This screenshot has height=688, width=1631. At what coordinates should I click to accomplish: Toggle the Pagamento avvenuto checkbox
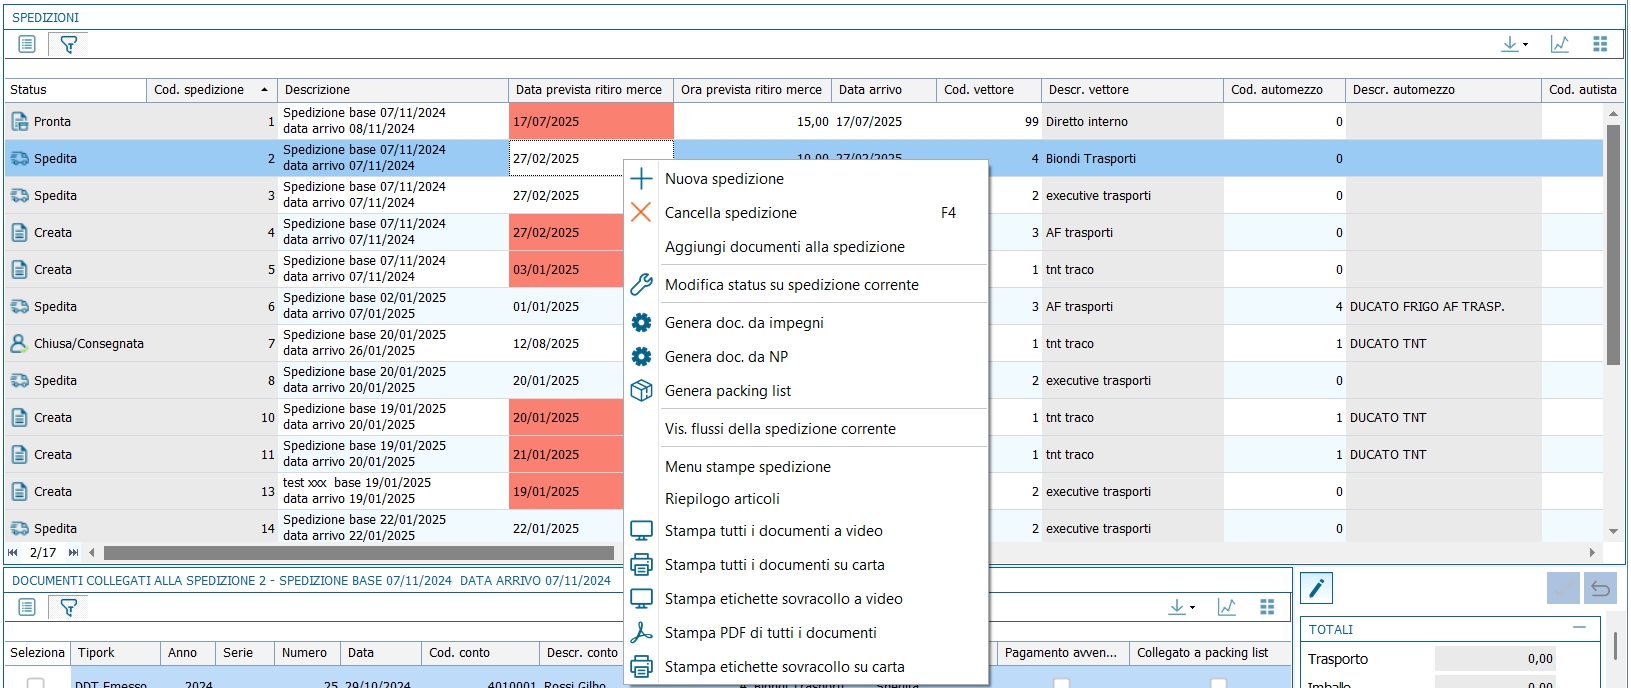pyautogui.click(x=1061, y=683)
